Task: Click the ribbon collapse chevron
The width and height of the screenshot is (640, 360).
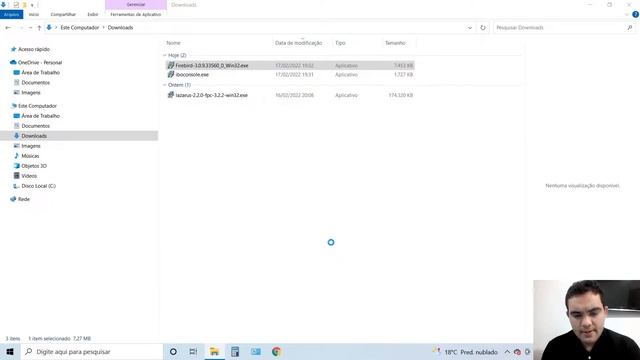Action: [627, 14]
